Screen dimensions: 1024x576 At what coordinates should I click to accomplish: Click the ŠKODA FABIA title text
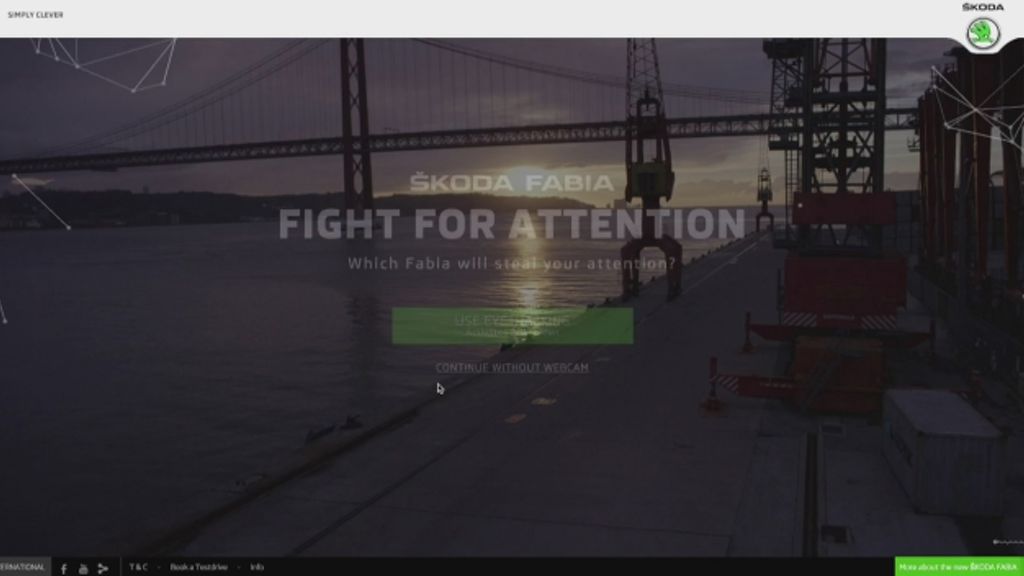512,183
